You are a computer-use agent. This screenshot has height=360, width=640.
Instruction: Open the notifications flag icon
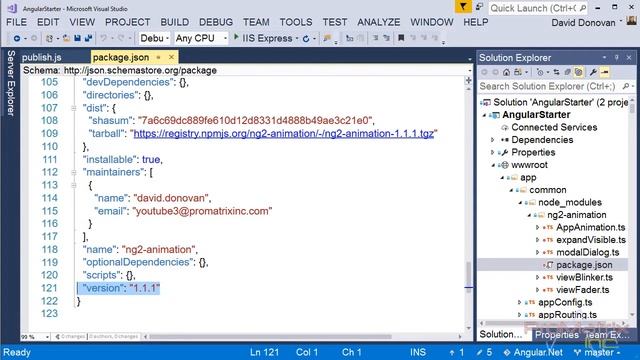(x=463, y=7)
